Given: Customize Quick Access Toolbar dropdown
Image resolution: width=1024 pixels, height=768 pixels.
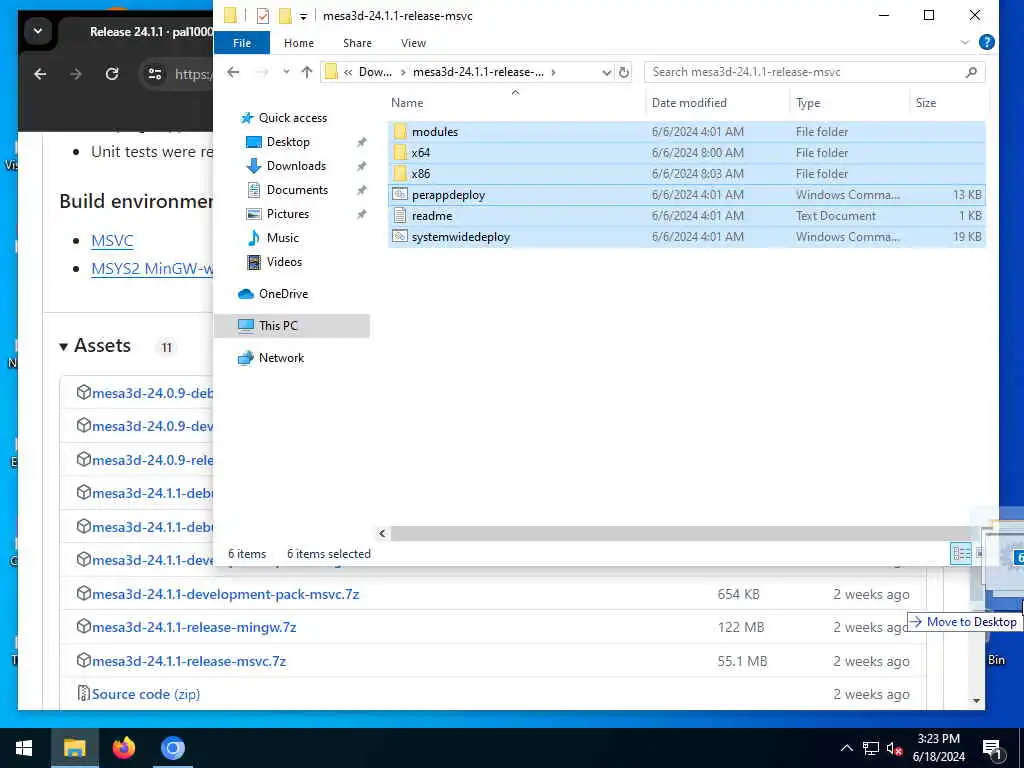Looking at the screenshot, I should 303,16.
